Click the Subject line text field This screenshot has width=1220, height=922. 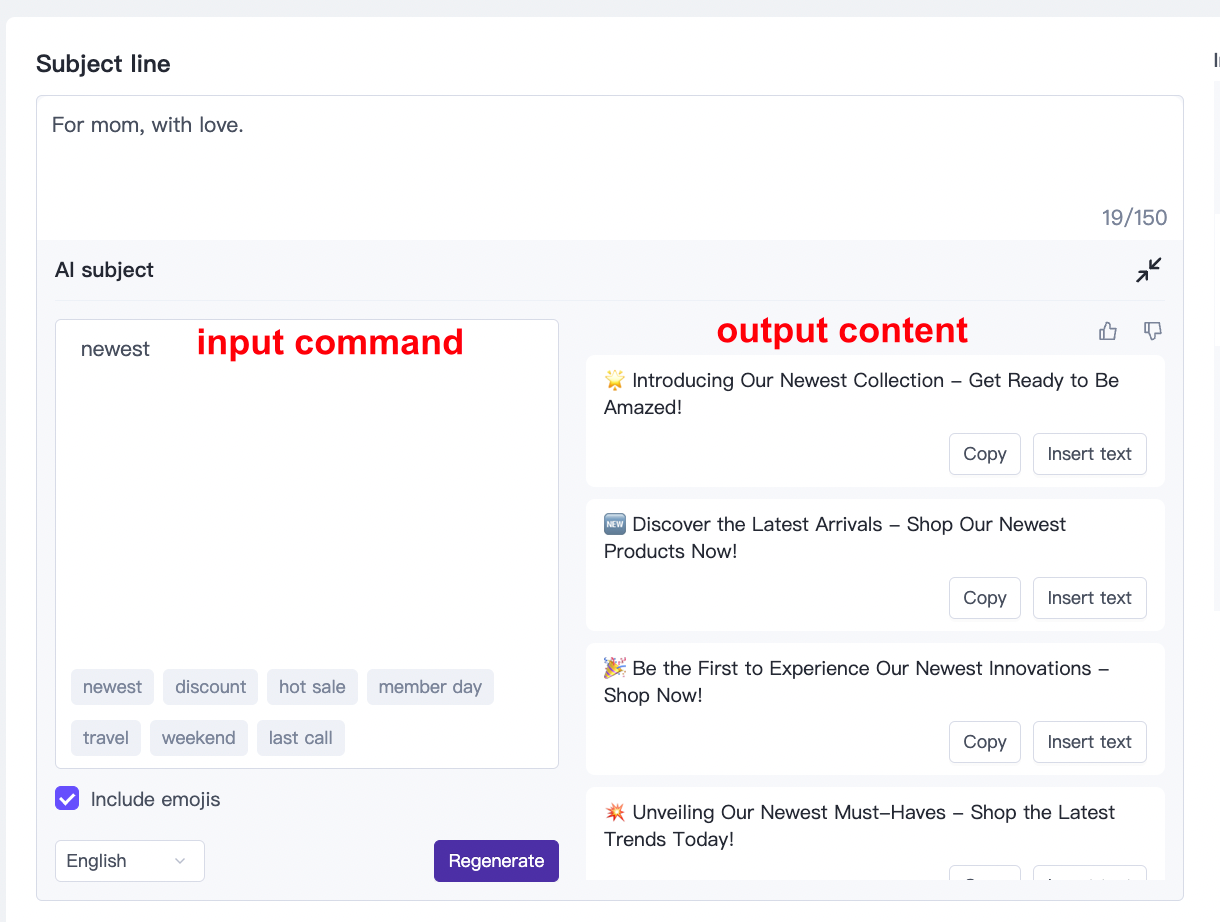(x=609, y=160)
